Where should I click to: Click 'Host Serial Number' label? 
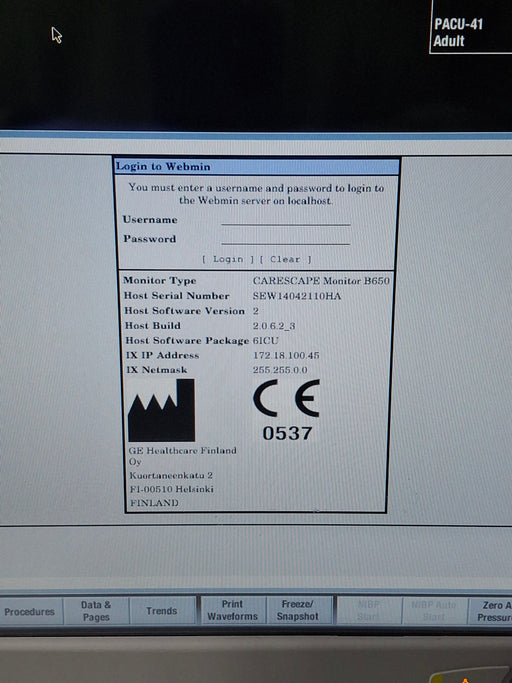pyautogui.click(x=176, y=296)
